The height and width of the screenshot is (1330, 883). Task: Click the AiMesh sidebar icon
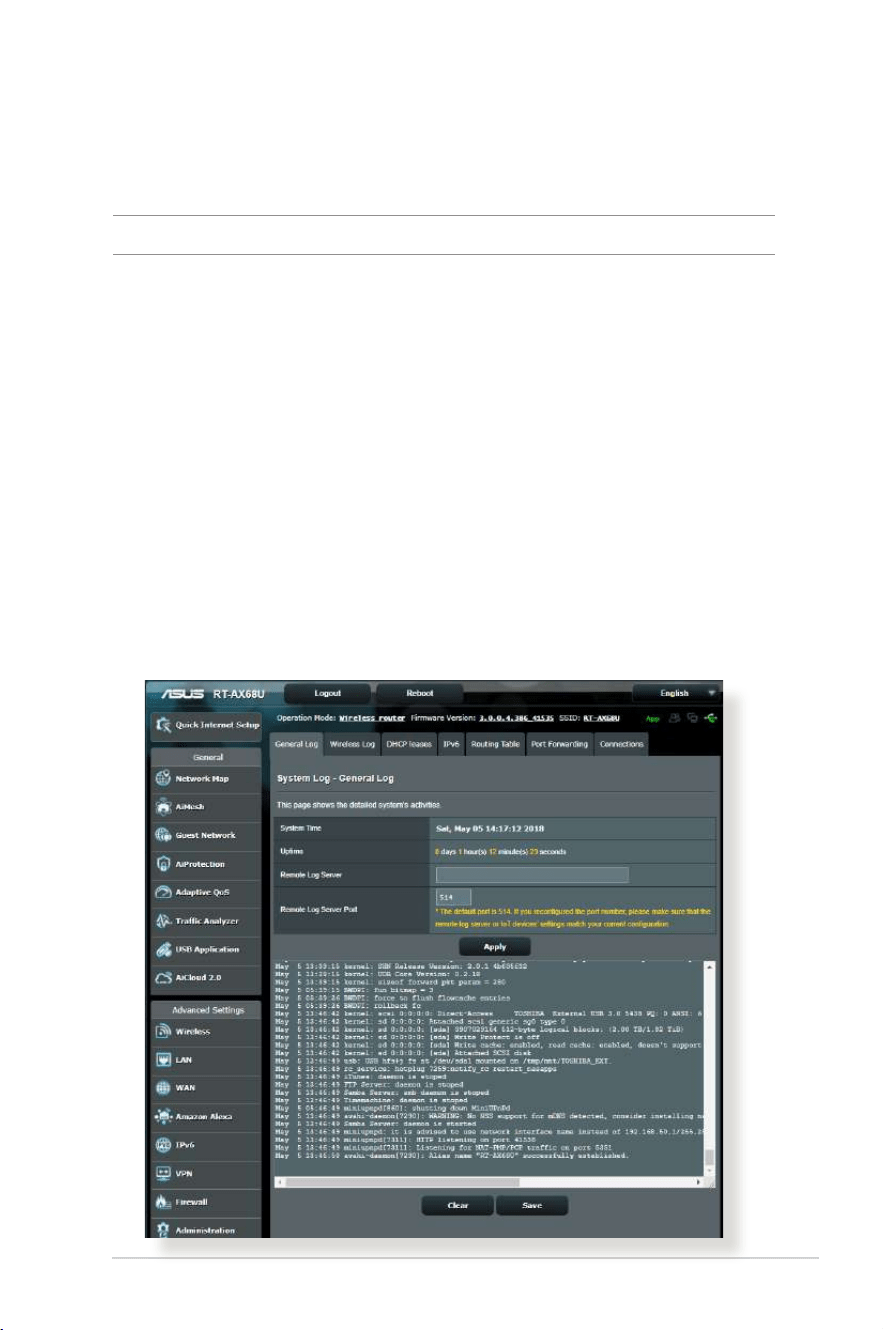(165, 806)
